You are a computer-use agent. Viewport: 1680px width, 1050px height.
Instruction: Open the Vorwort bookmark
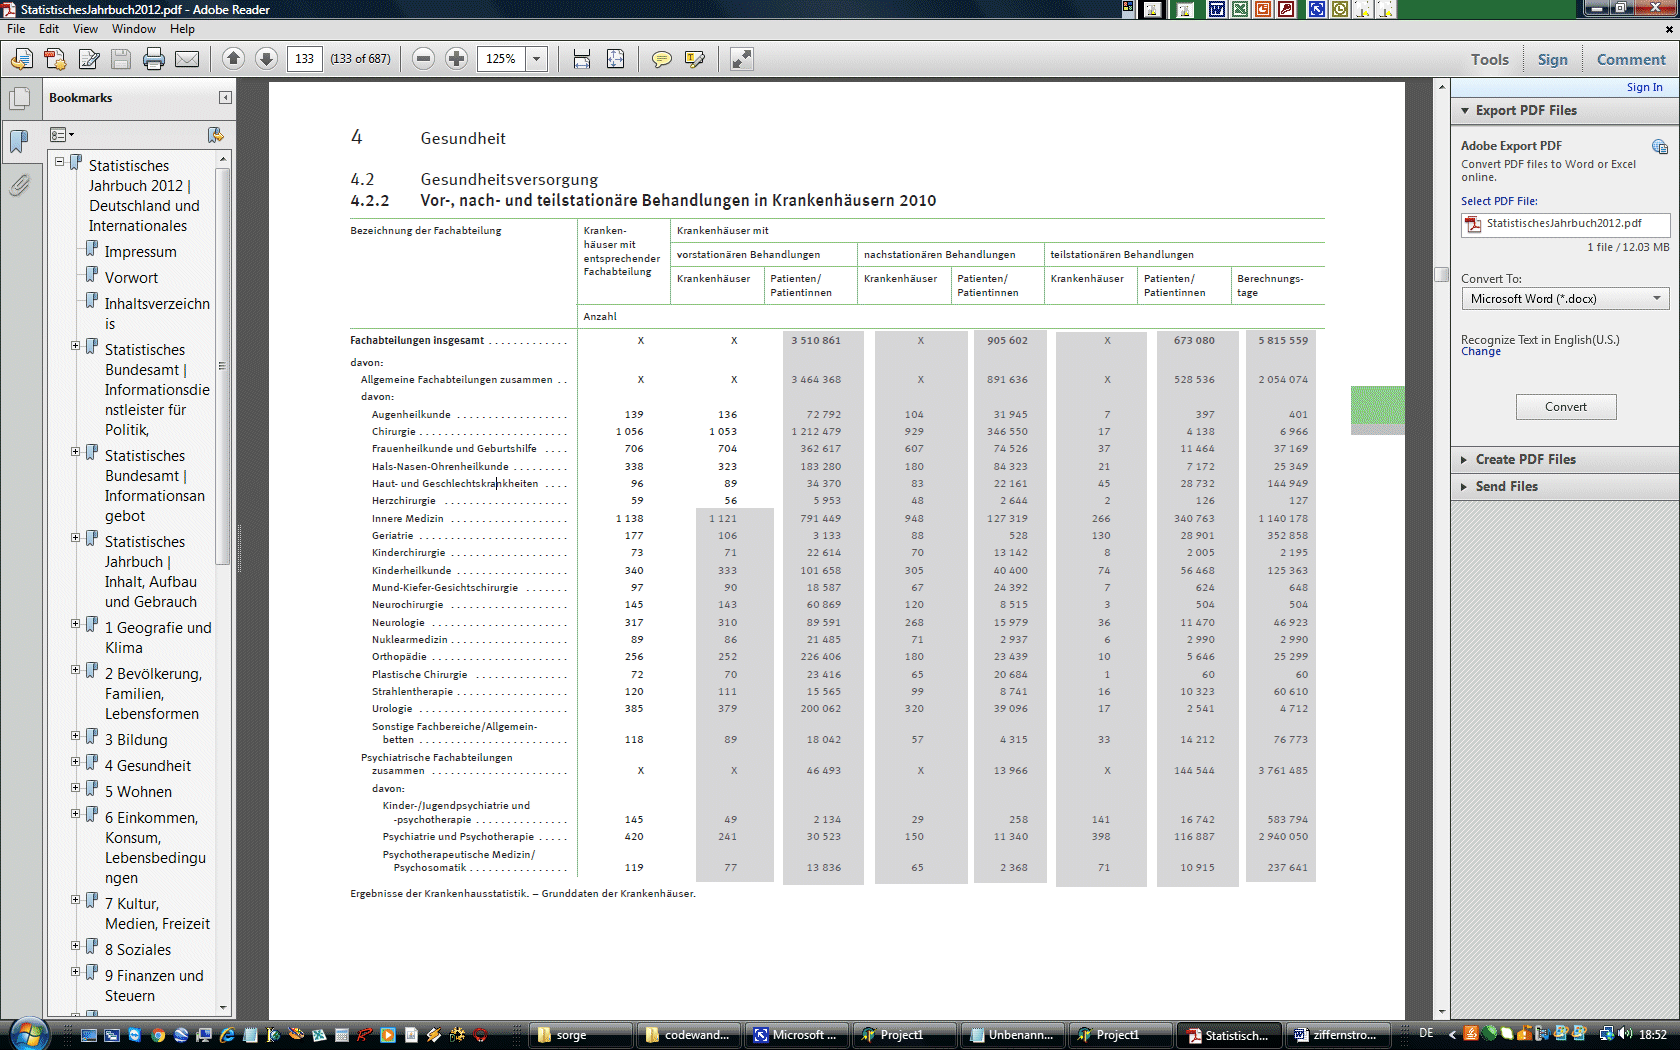coord(131,278)
